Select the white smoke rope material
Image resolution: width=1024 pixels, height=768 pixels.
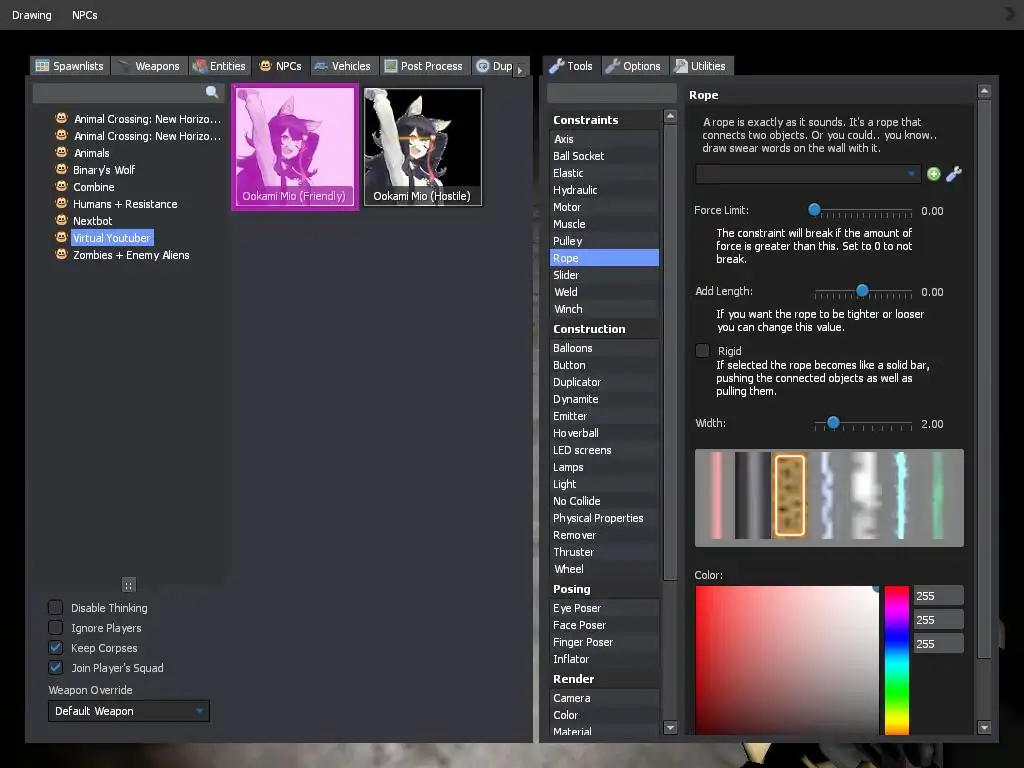(863, 496)
